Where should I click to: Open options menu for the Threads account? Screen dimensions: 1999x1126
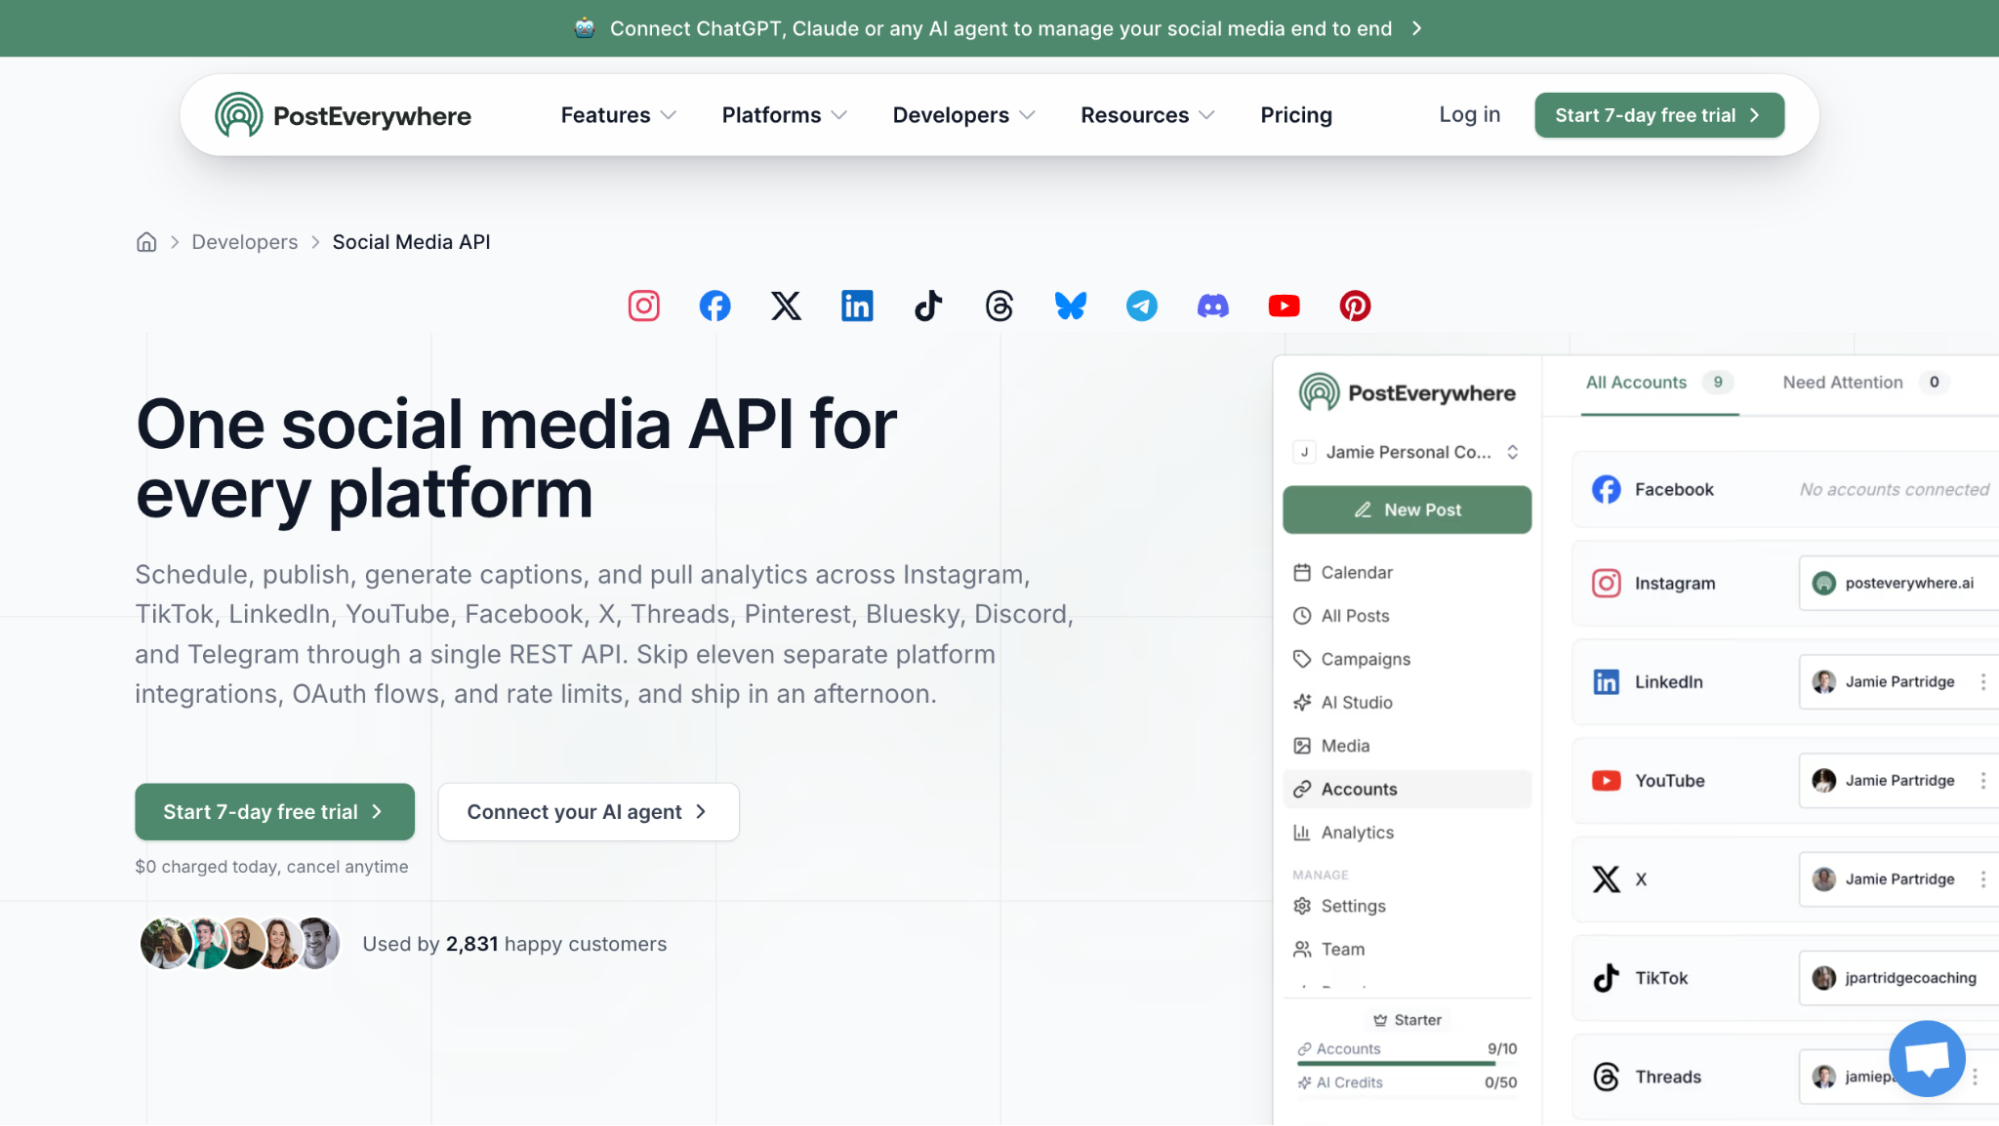(x=1975, y=1077)
